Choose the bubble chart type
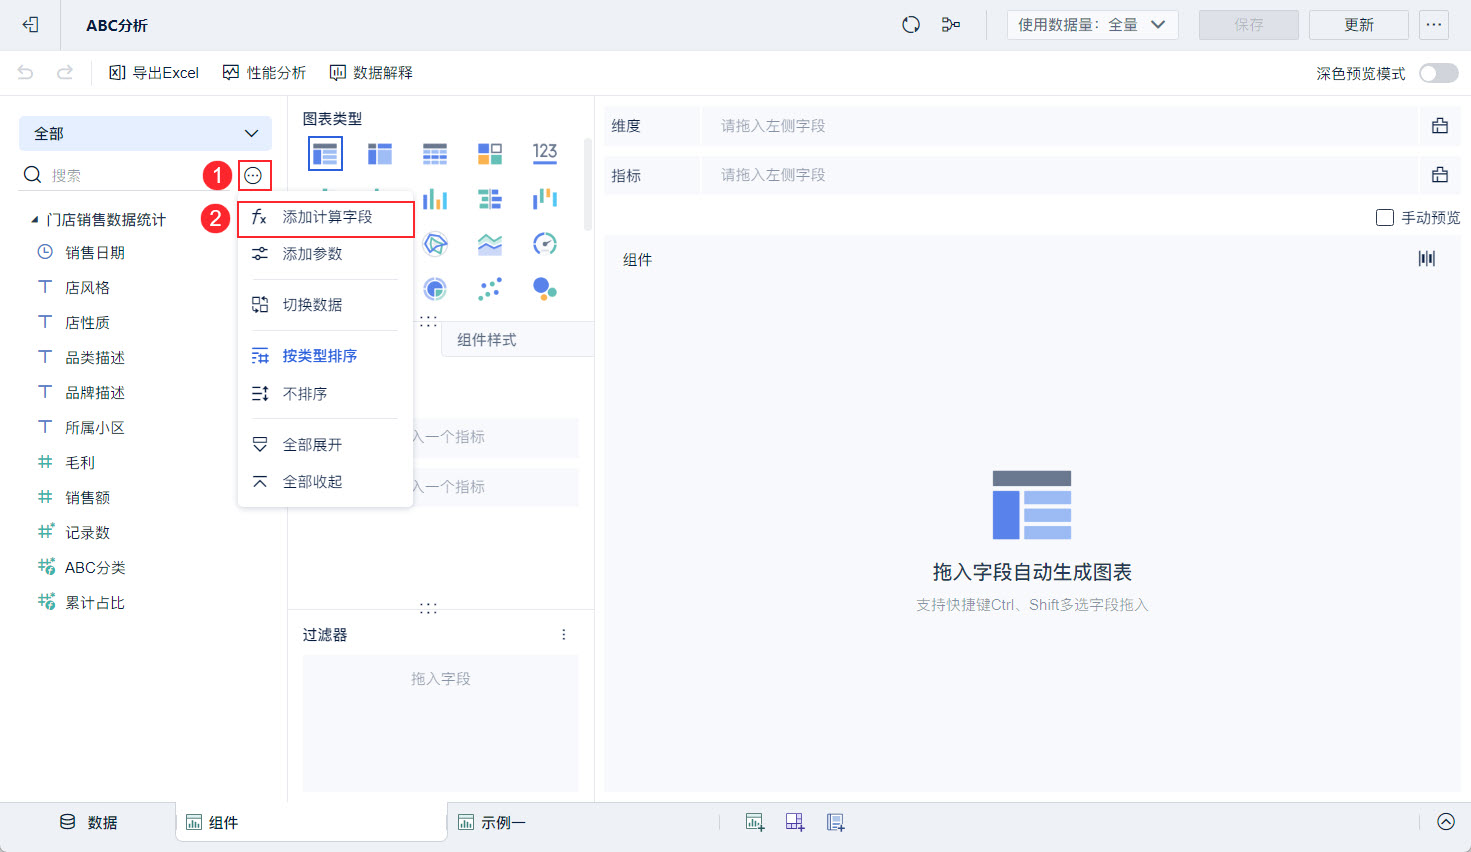 [x=545, y=289]
